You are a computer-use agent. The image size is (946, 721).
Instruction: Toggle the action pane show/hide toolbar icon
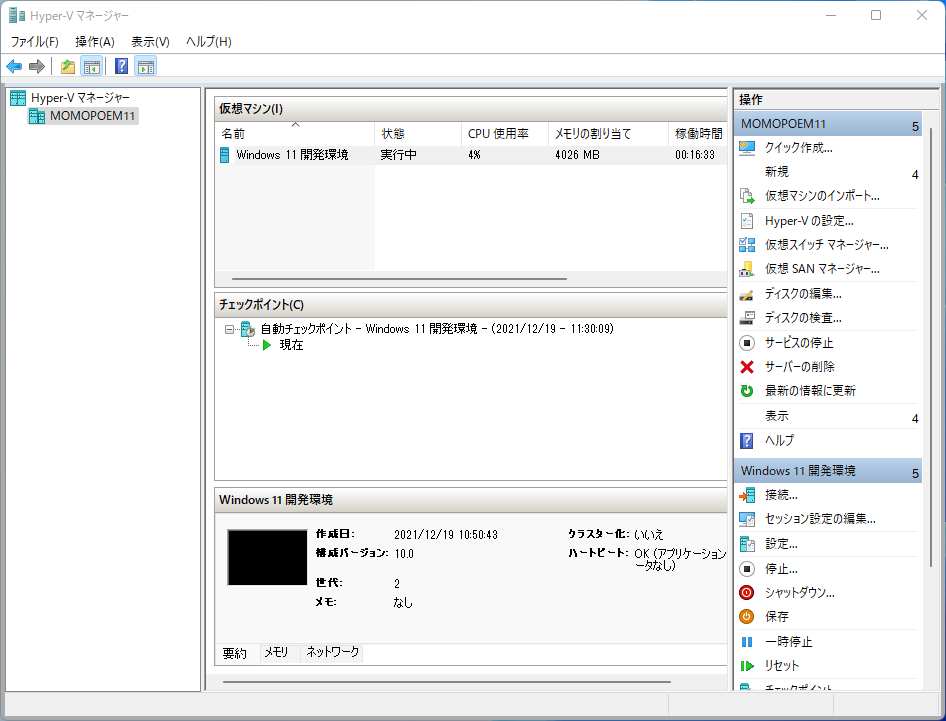tap(146, 66)
